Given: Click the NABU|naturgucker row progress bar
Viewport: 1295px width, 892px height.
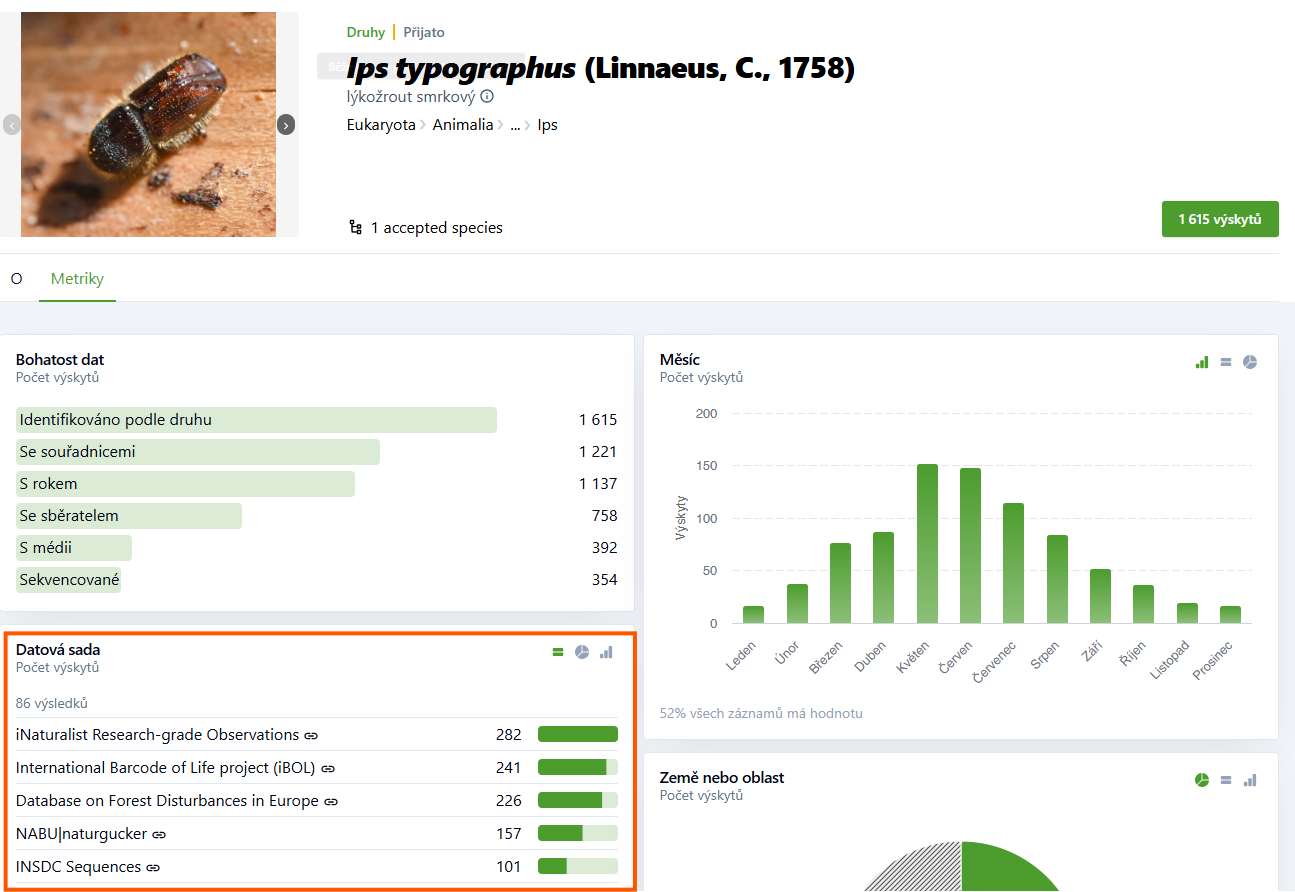Looking at the screenshot, I should (578, 834).
